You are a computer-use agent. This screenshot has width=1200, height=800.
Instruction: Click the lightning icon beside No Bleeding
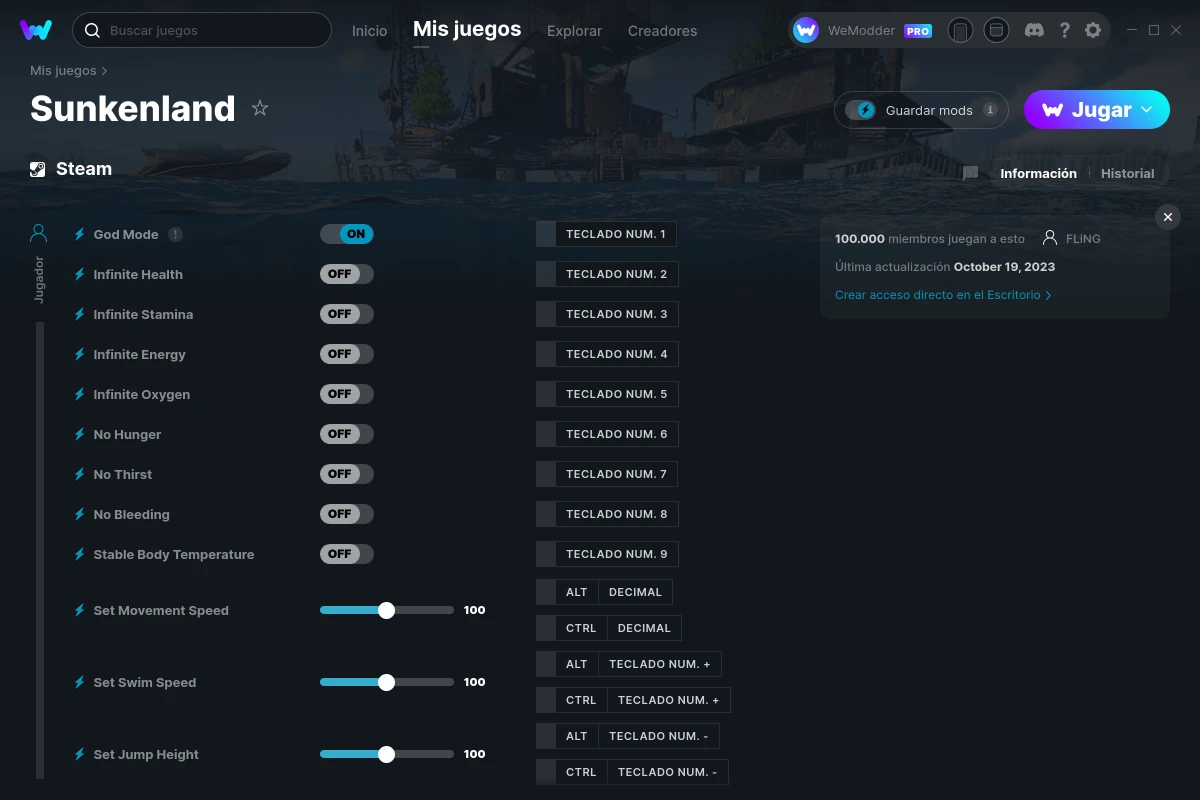tap(80, 514)
